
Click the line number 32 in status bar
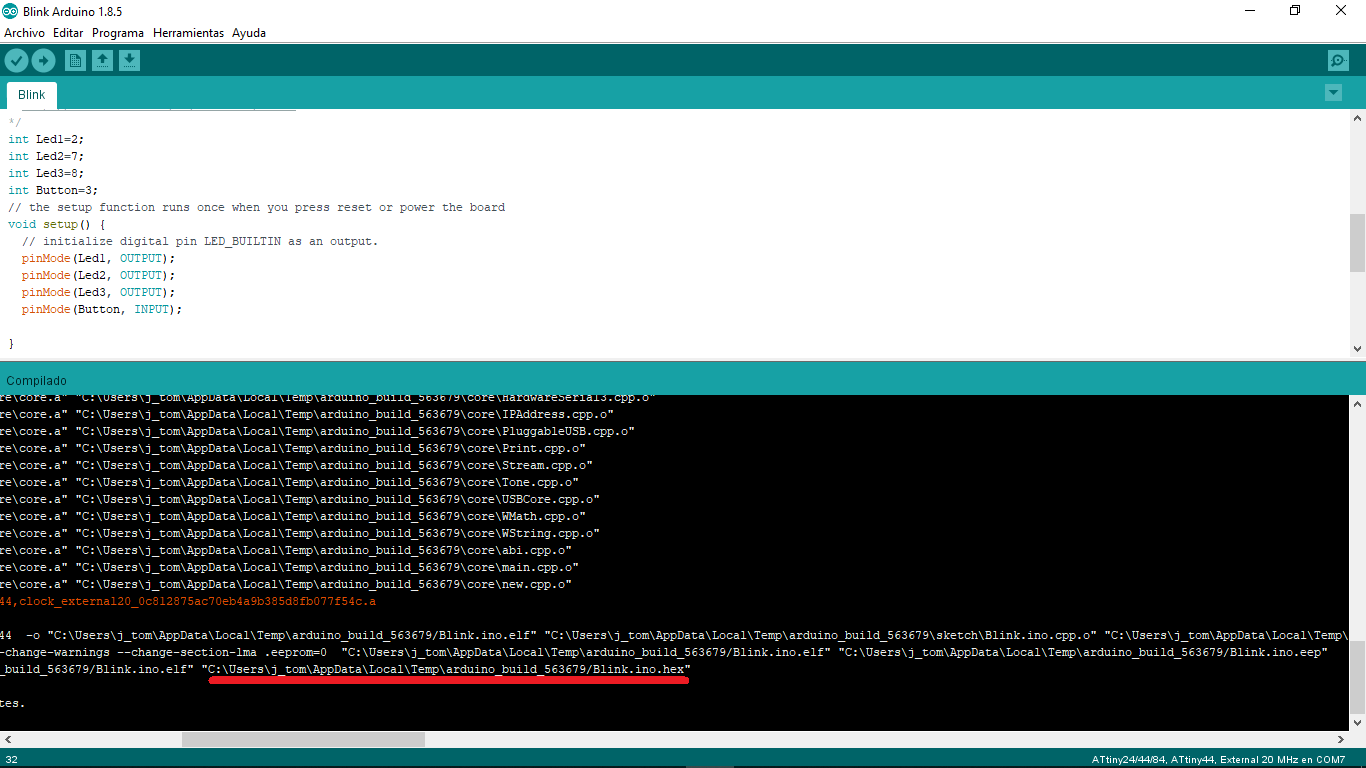coord(12,759)
